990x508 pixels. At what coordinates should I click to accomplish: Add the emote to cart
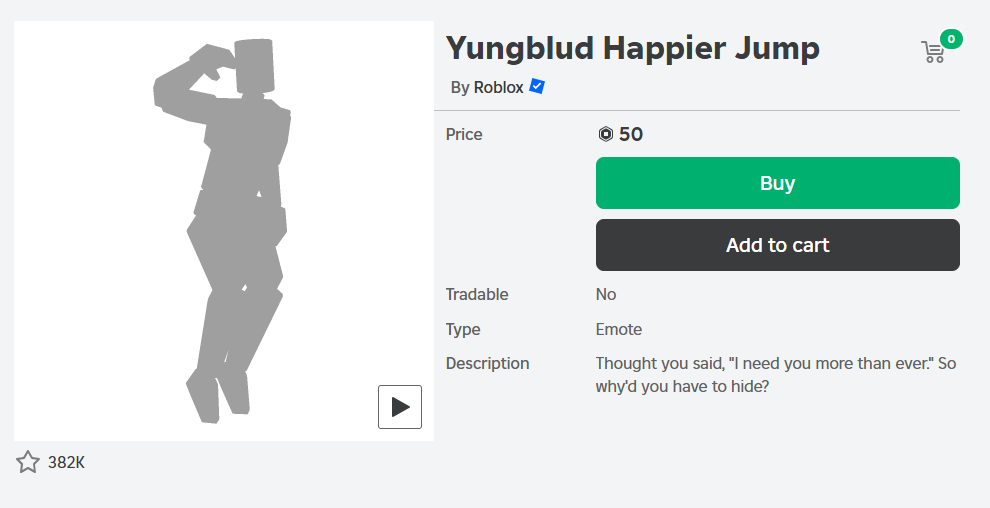tap(777, 245)
